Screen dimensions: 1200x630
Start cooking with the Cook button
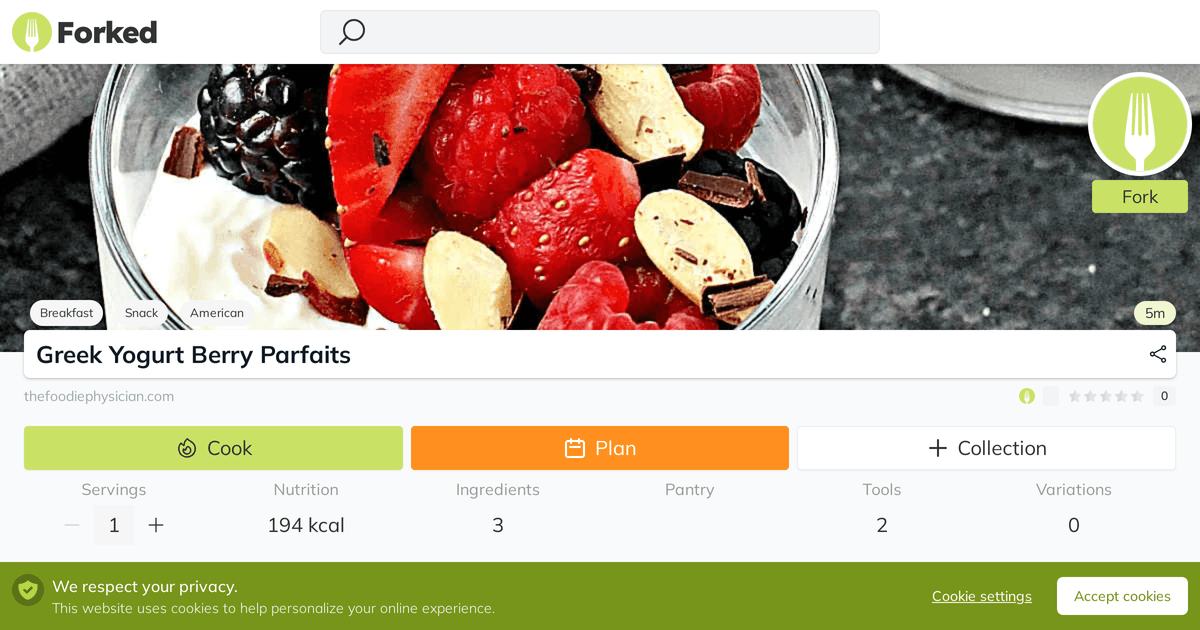(x=213, y=448)
